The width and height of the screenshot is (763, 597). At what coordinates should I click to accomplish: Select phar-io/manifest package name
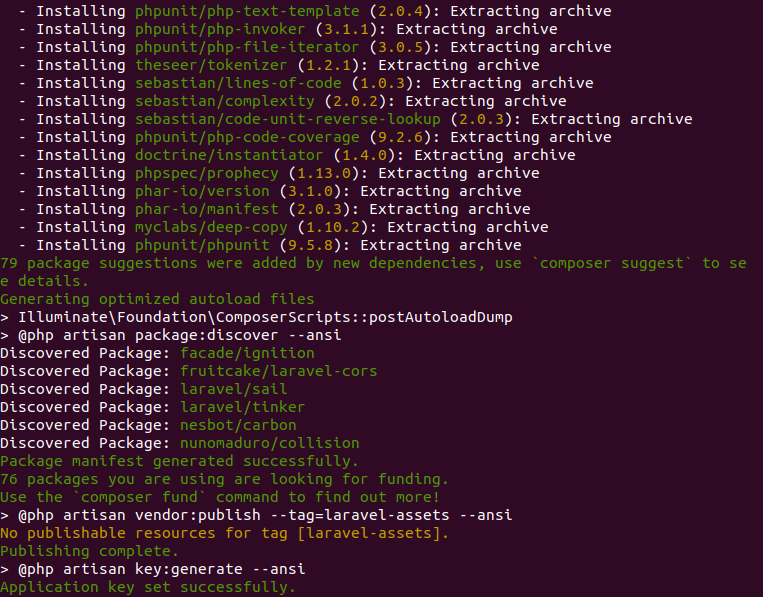(x=207, y=209)
